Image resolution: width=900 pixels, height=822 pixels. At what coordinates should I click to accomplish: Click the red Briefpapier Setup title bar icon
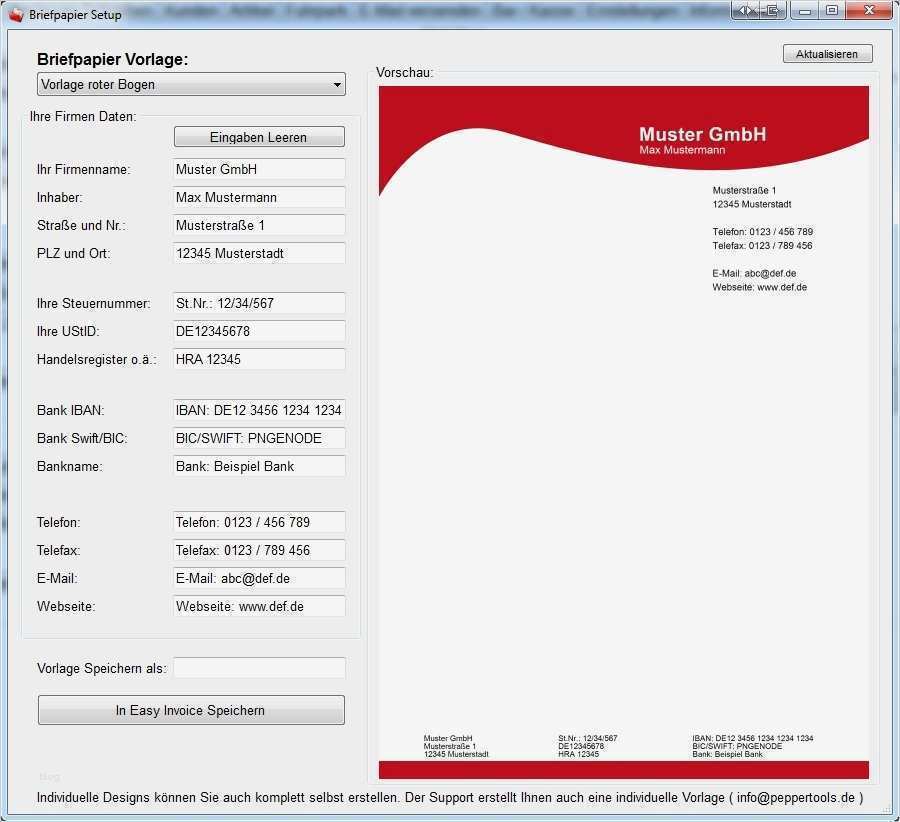point(14,13)
